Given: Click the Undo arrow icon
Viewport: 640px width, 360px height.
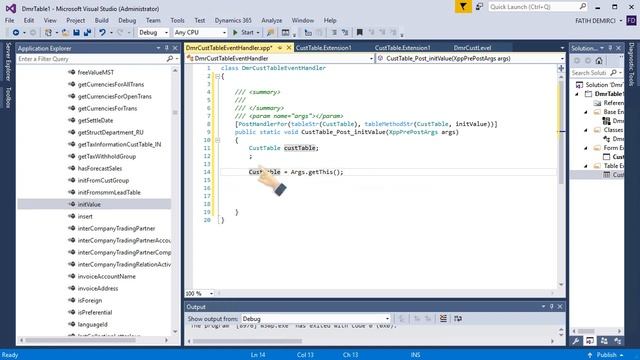Looking at the screenshot, I should pos(102,32).
